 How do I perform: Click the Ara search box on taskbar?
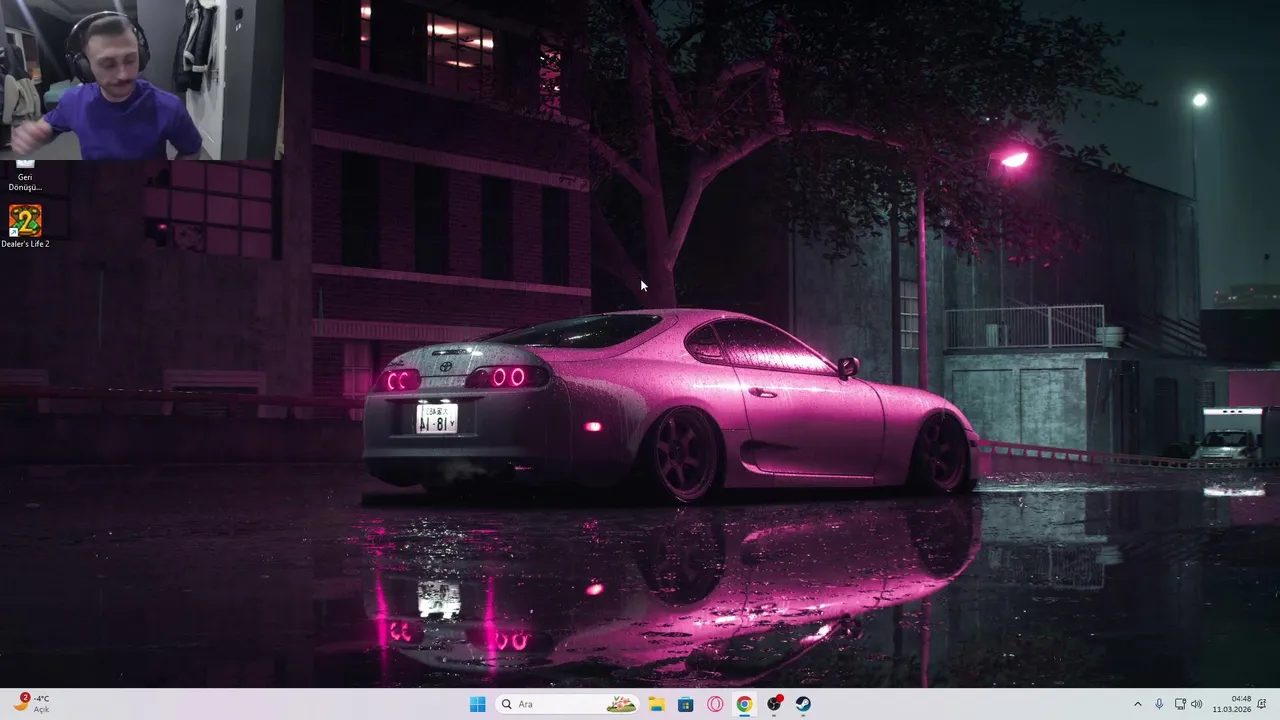[567, 704]
